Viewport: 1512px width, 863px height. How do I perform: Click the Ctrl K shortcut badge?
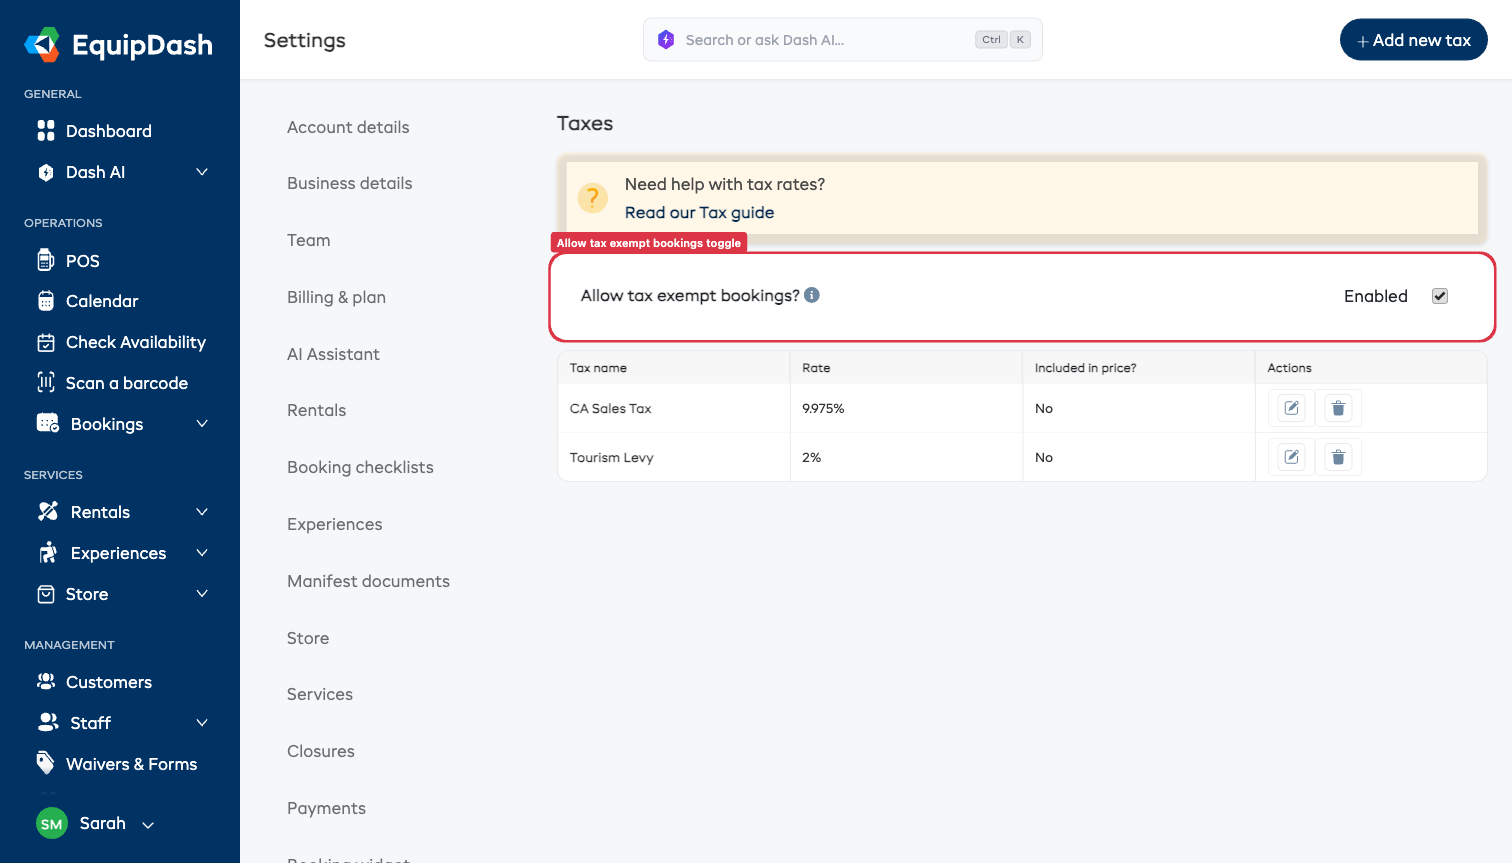click(x=1003, y=40)
